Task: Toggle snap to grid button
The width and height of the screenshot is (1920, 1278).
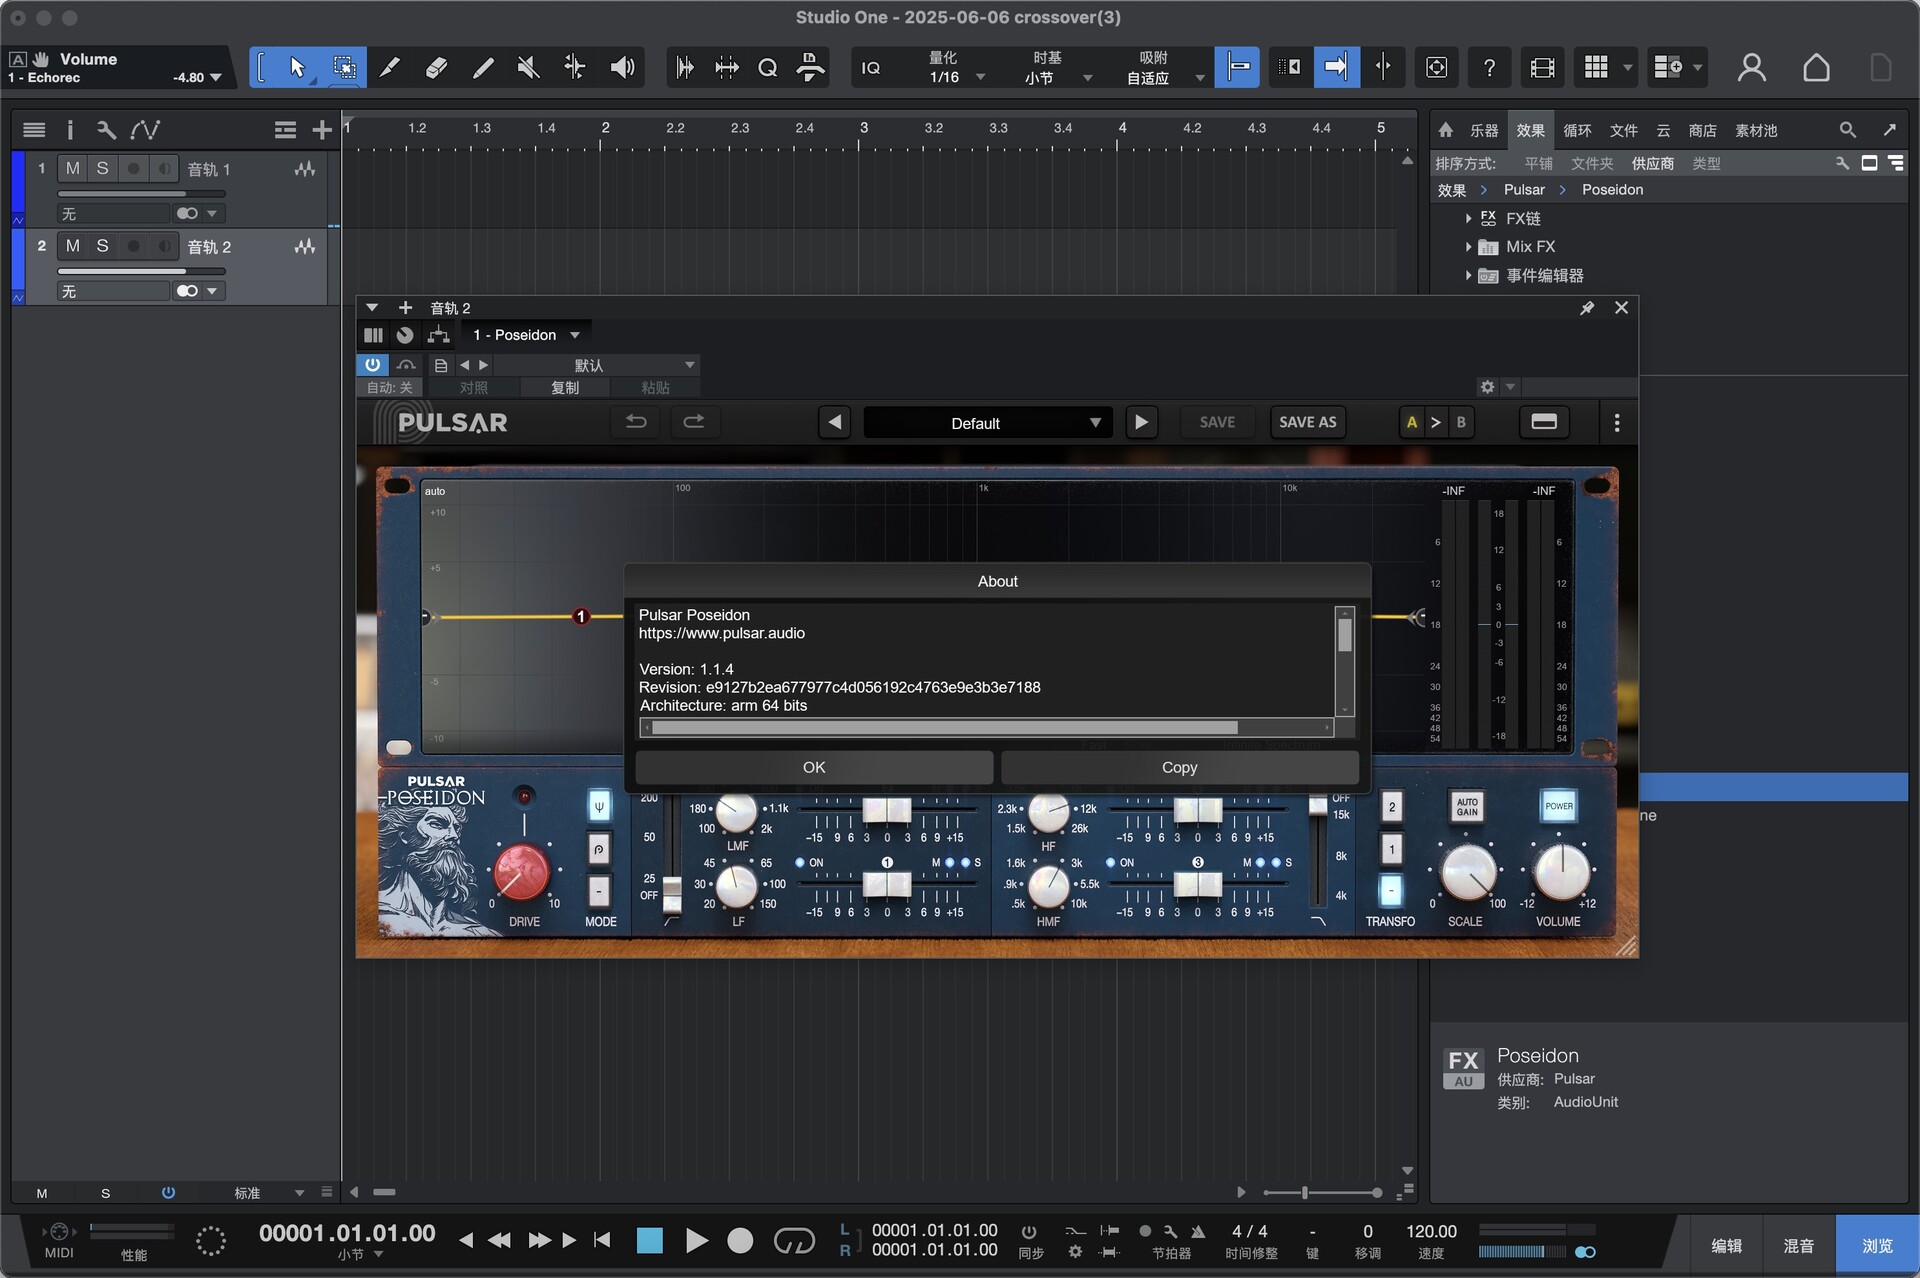Action: tap(1237, 67)
